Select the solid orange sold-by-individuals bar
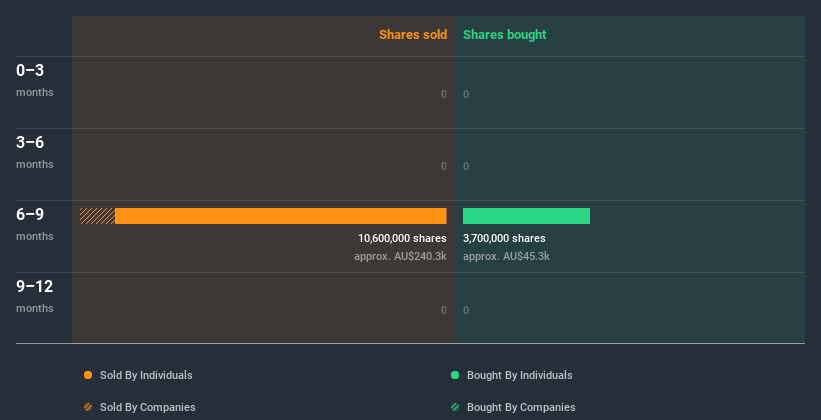This screenshot has height=420, width=821. [281, 216]
